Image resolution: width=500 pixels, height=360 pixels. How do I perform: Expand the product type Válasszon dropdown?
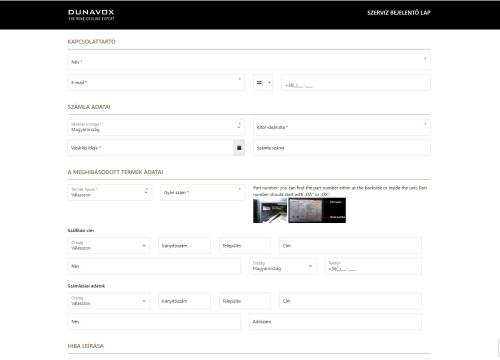coord(109,193)
